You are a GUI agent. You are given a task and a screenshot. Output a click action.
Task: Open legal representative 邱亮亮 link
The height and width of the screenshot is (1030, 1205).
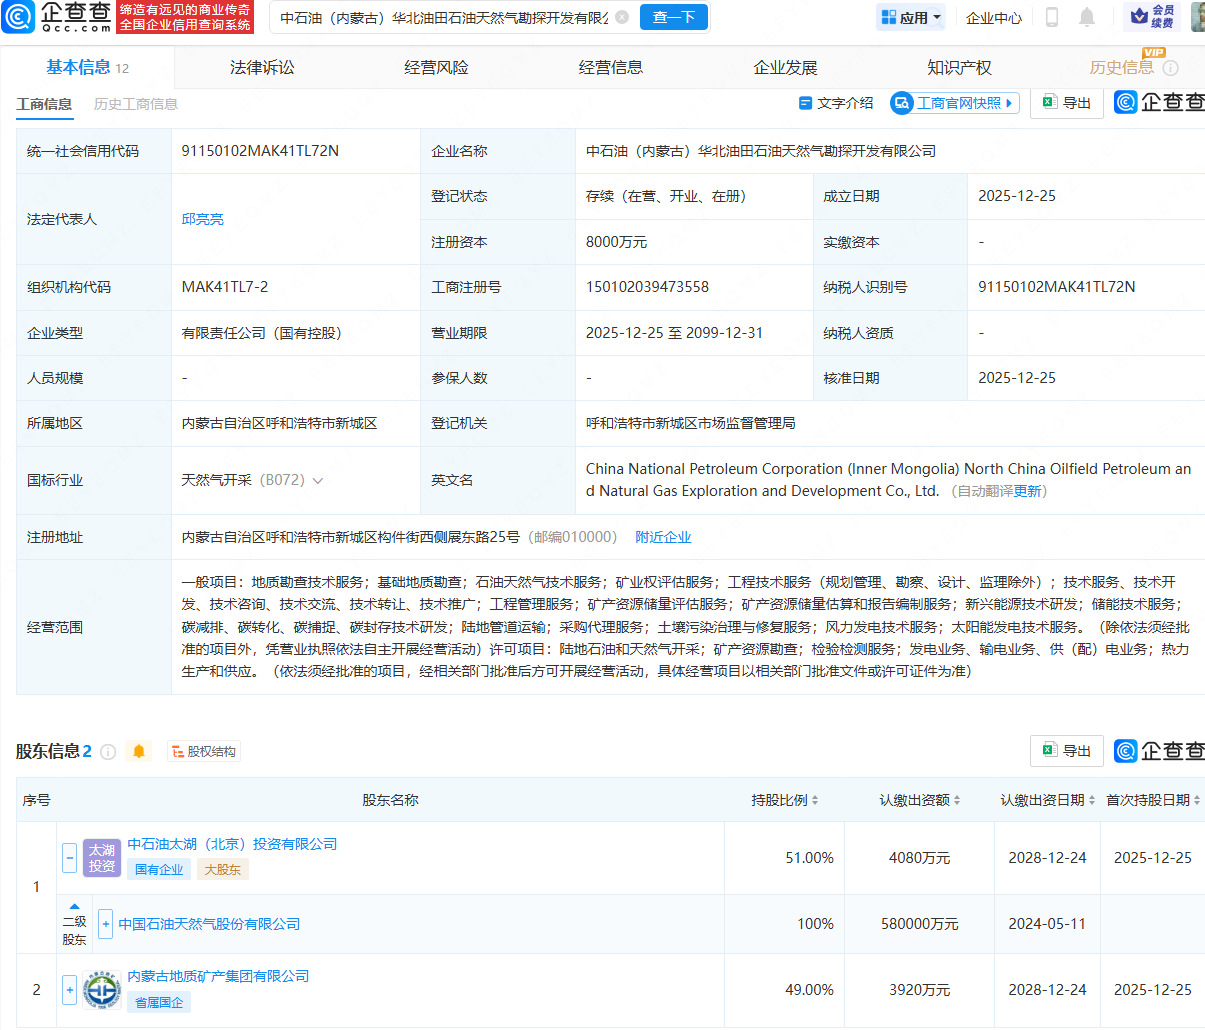(x=203, y=219)
